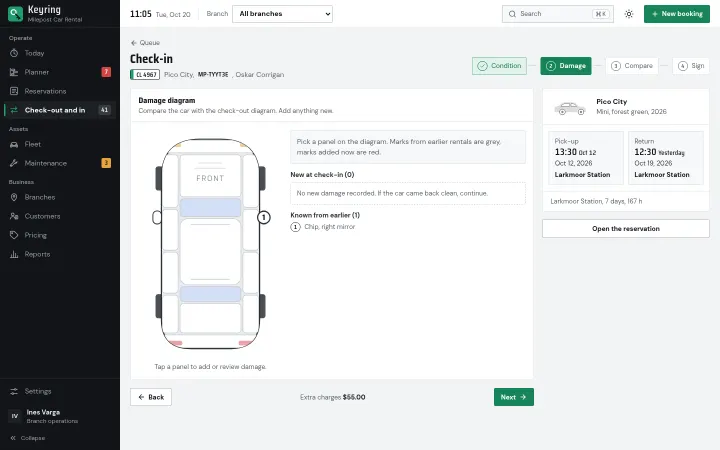The image size is (720, 450).
Task: Click the Branches location pin icon
Action: (x=14, y=197)
